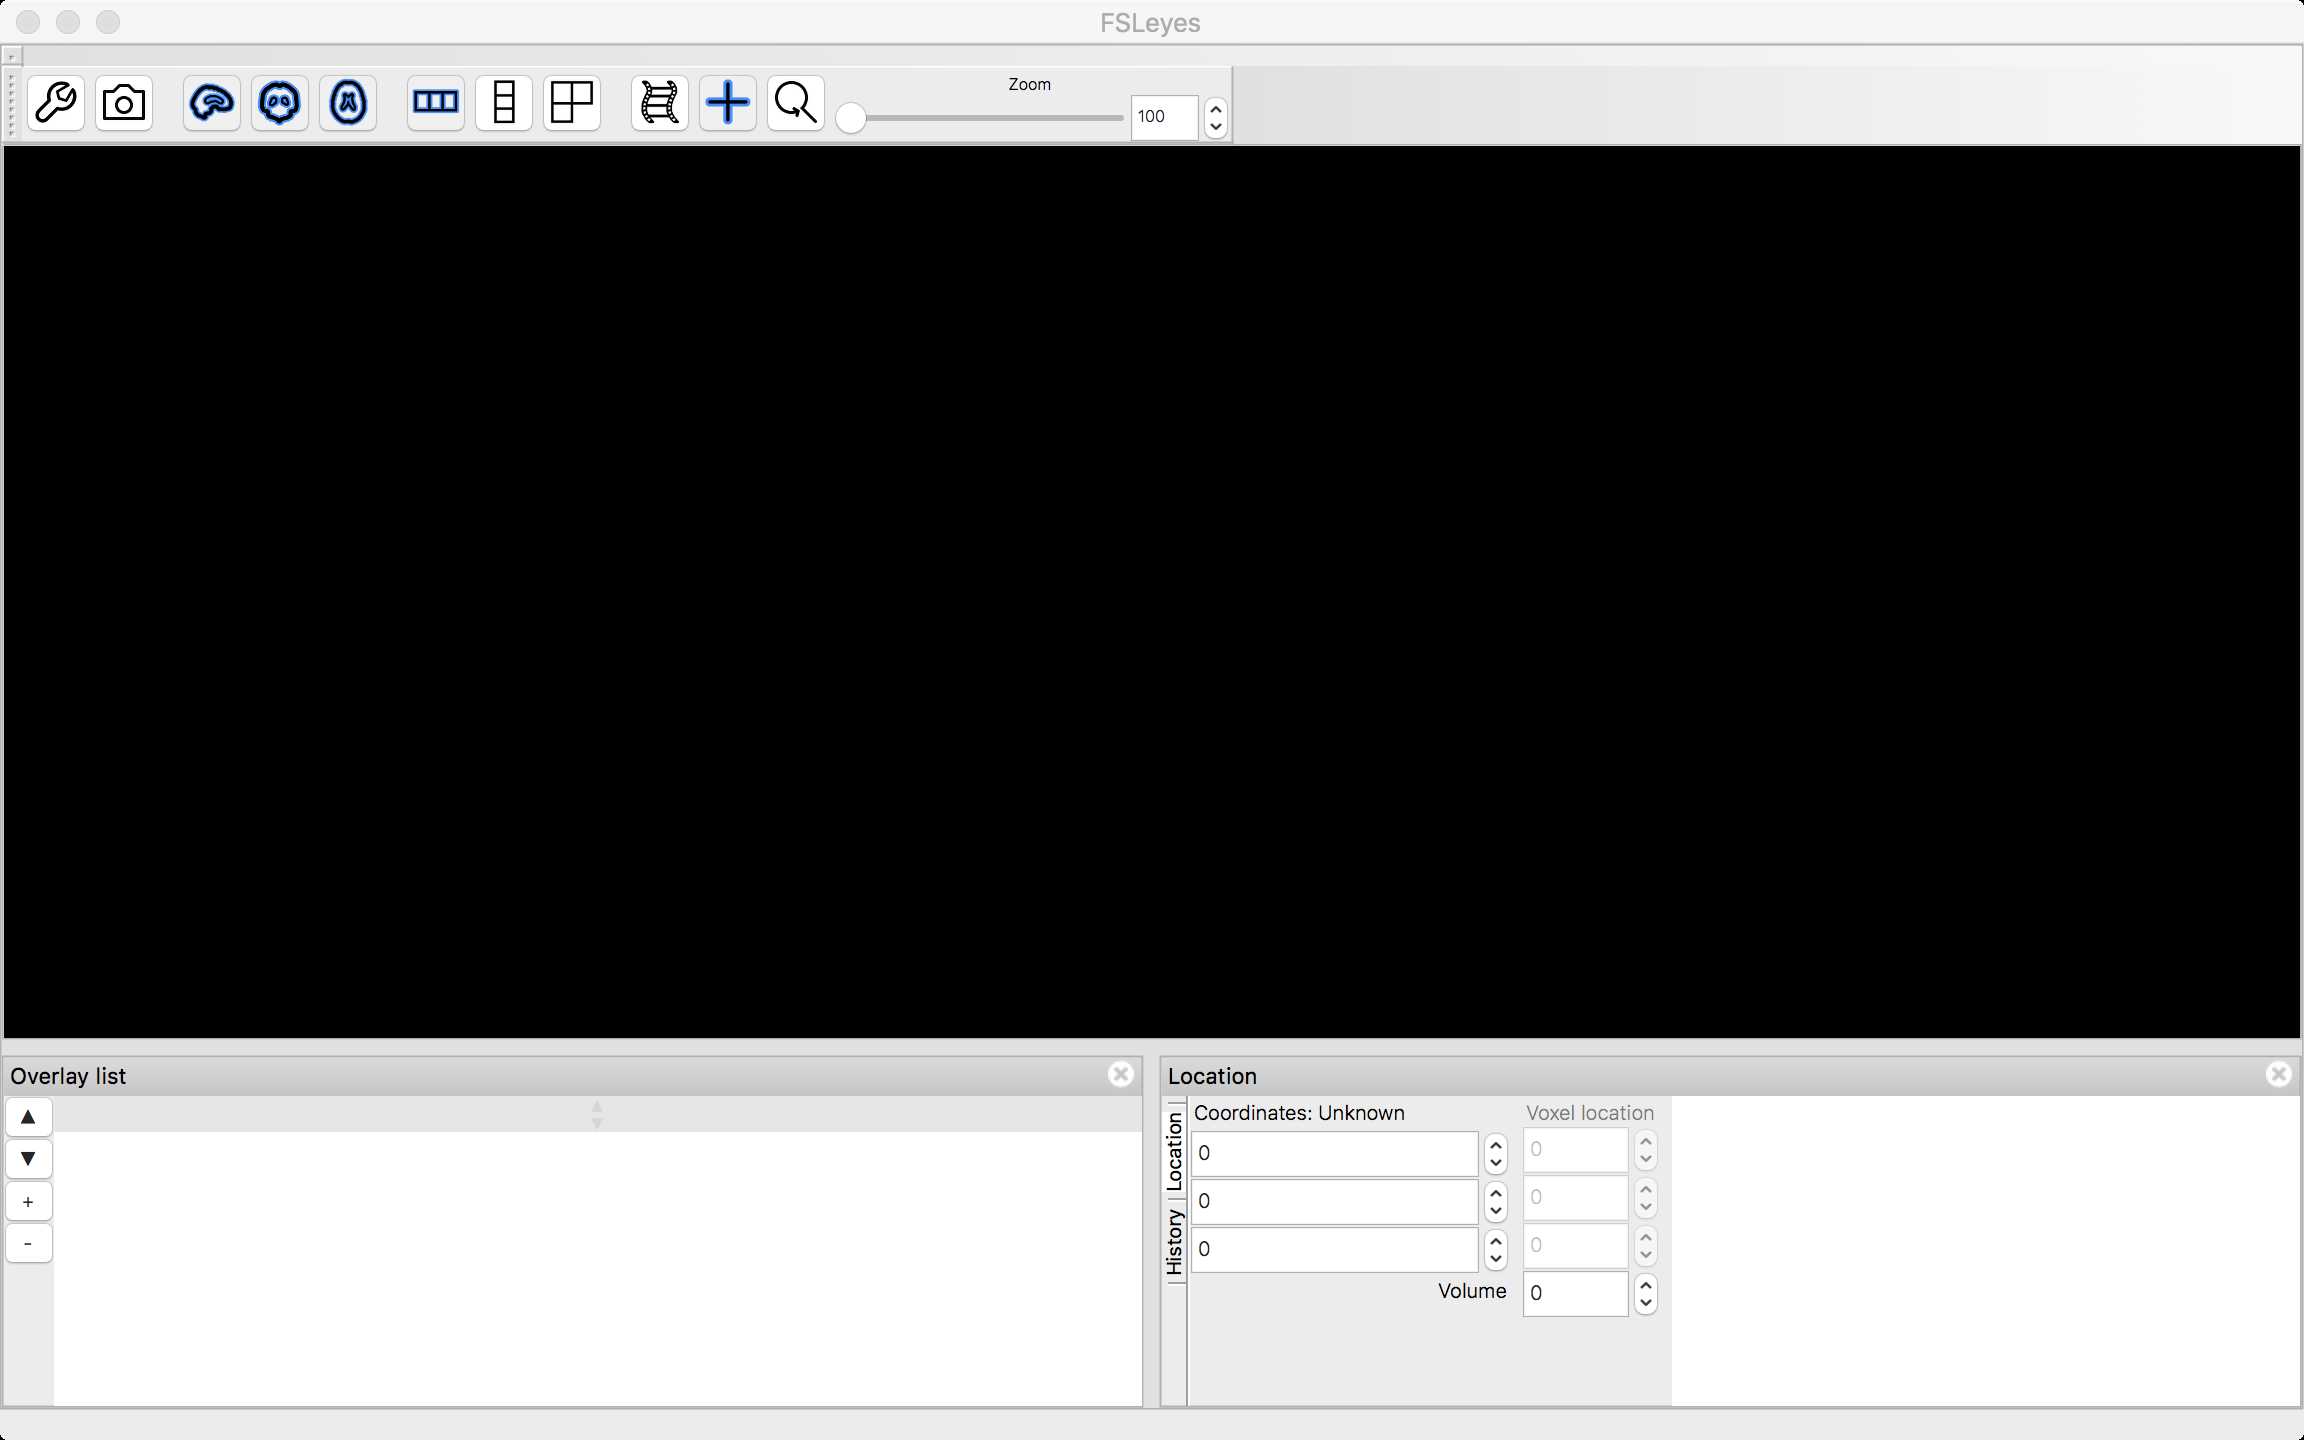
Task: Add an overlay with the plus button
Action: coord(29,1201)
